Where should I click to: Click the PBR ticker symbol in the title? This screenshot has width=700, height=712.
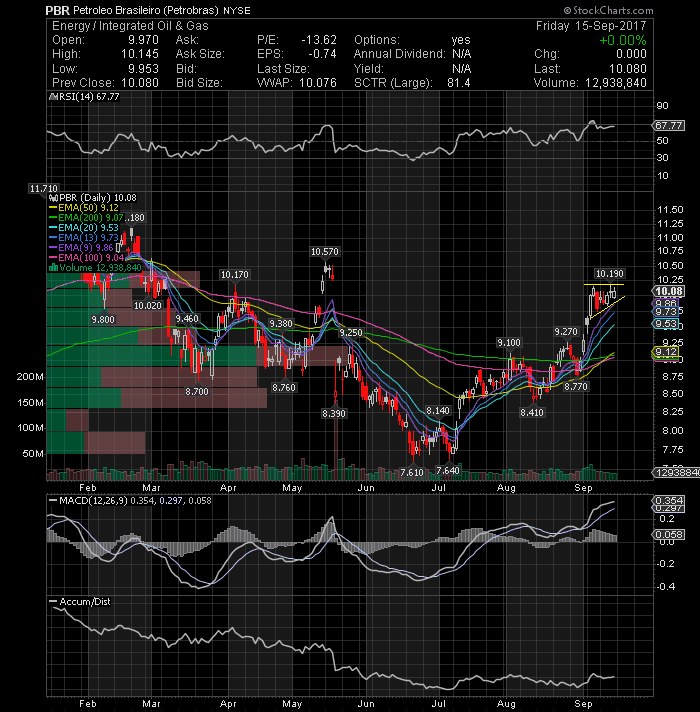[57, 10]
